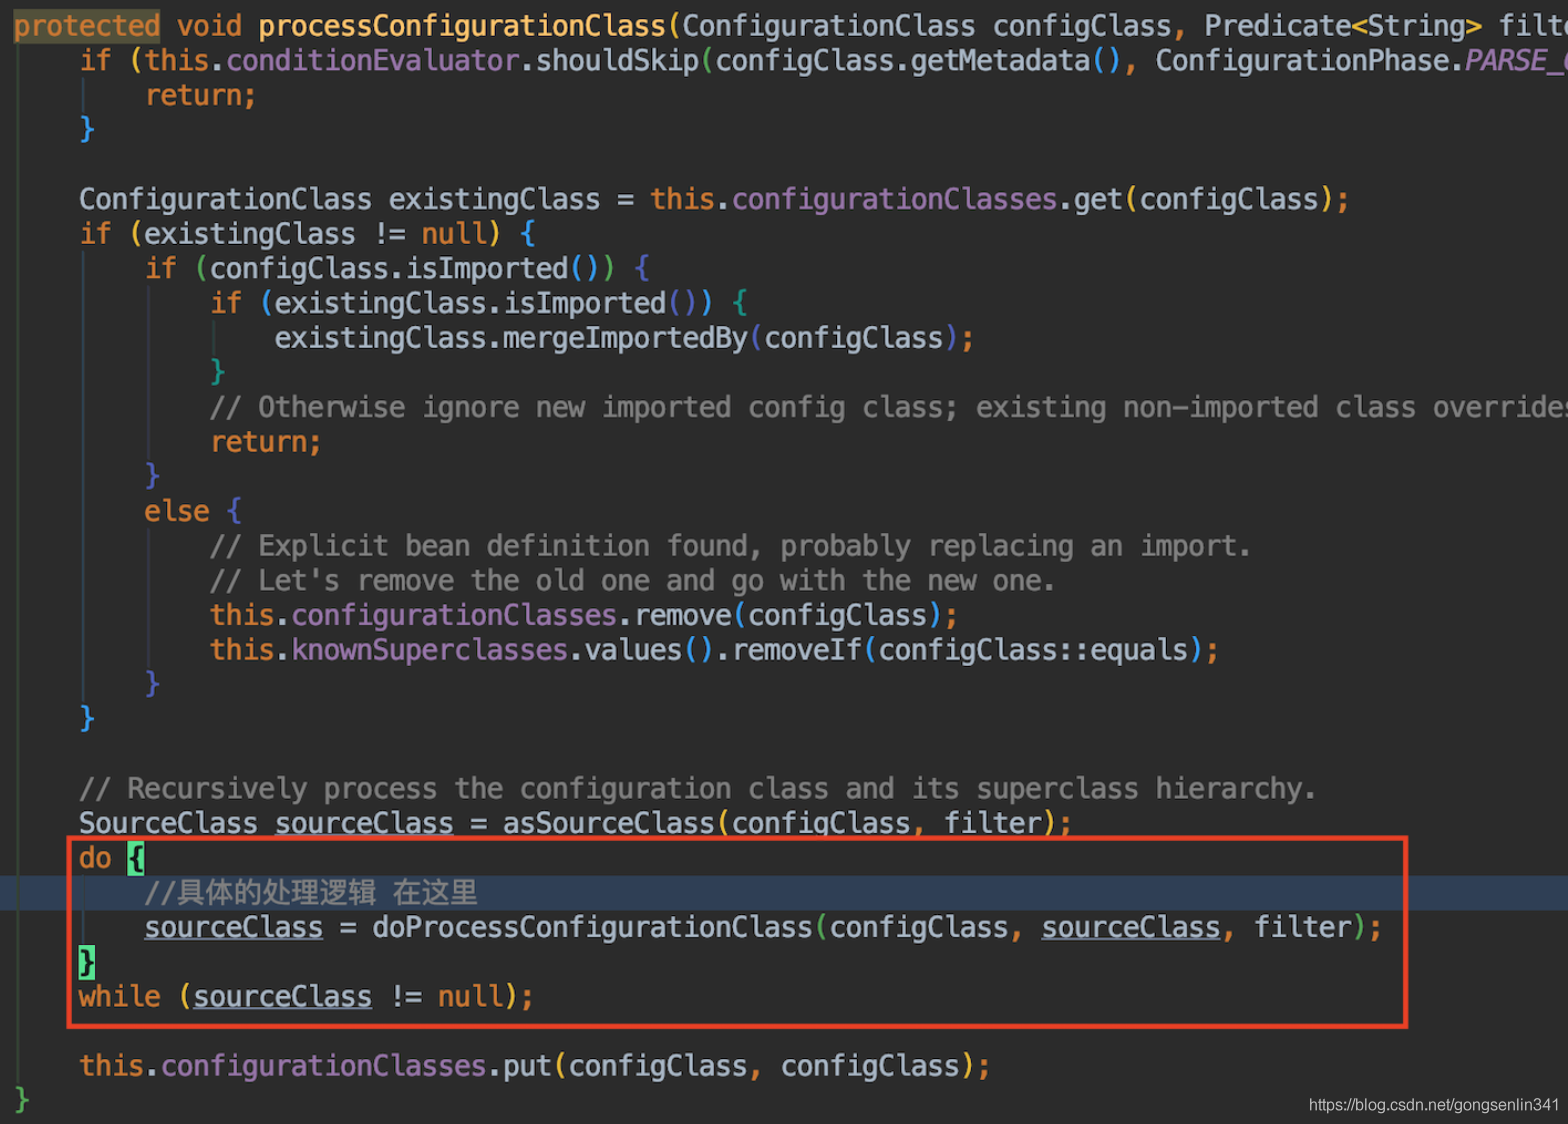Click the else keyword
This screenshot has width=1568, height=1124.
[x=177, y=511]
